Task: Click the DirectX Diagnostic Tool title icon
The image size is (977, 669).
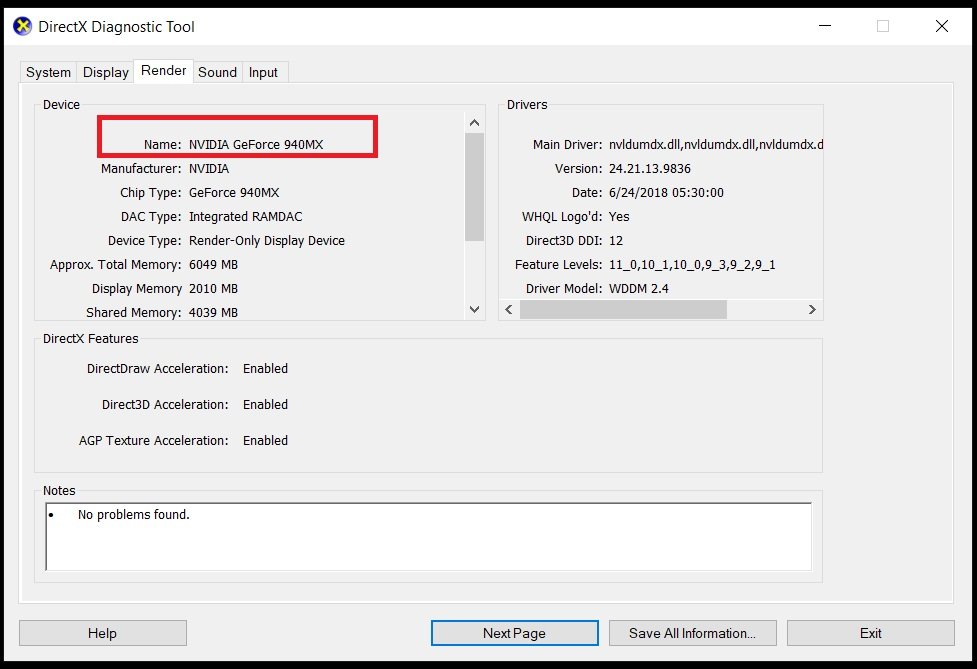Action: point(22,26)
